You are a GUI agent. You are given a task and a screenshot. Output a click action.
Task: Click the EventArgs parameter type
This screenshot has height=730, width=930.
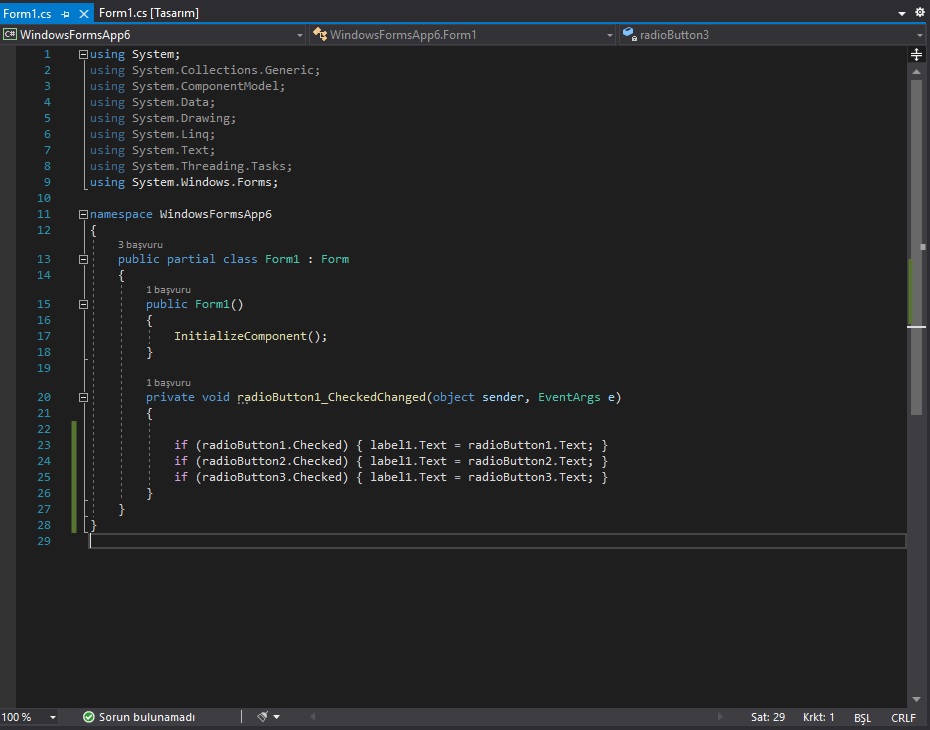point(569,397)
